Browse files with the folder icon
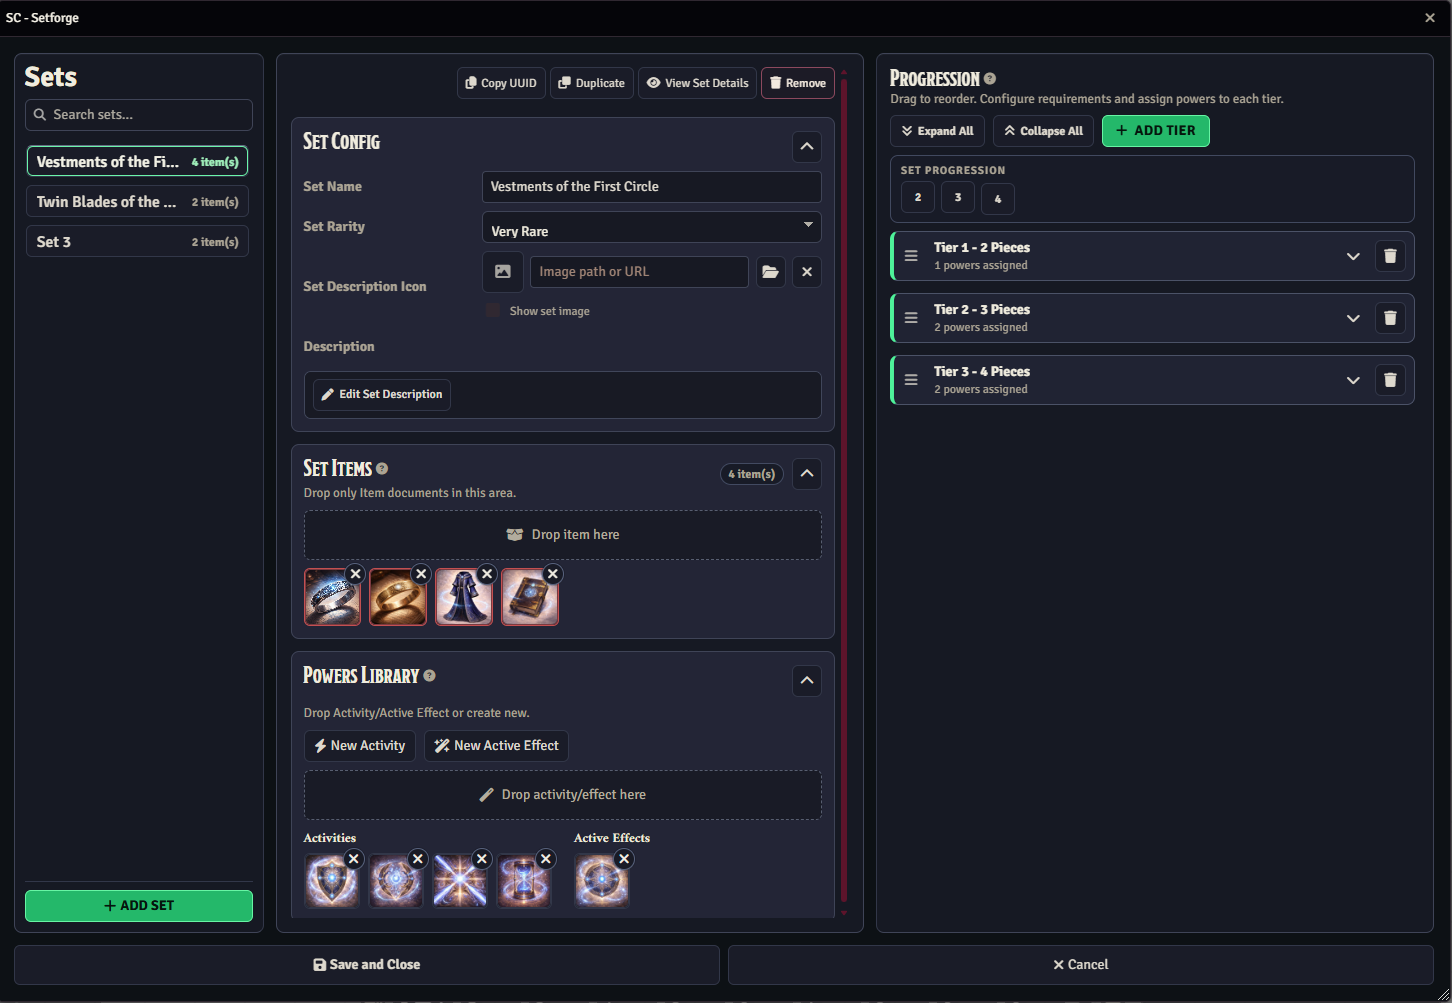 pos(770,272)
